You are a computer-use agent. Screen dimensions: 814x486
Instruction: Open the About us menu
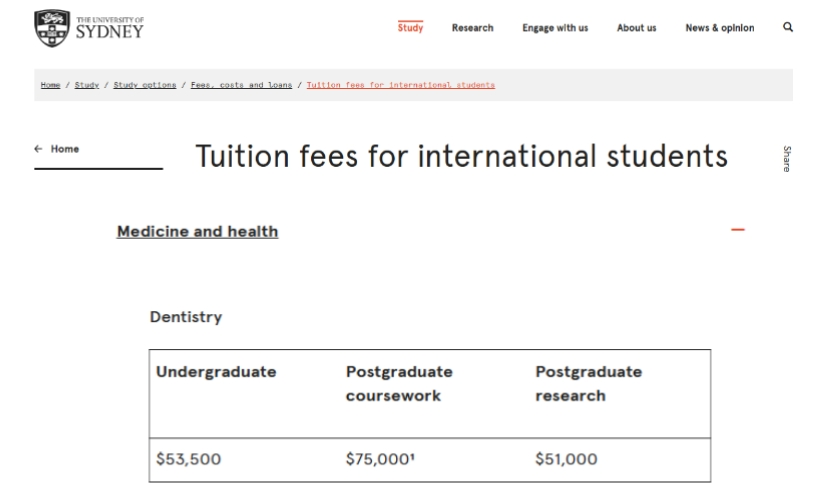coord(636,28)
